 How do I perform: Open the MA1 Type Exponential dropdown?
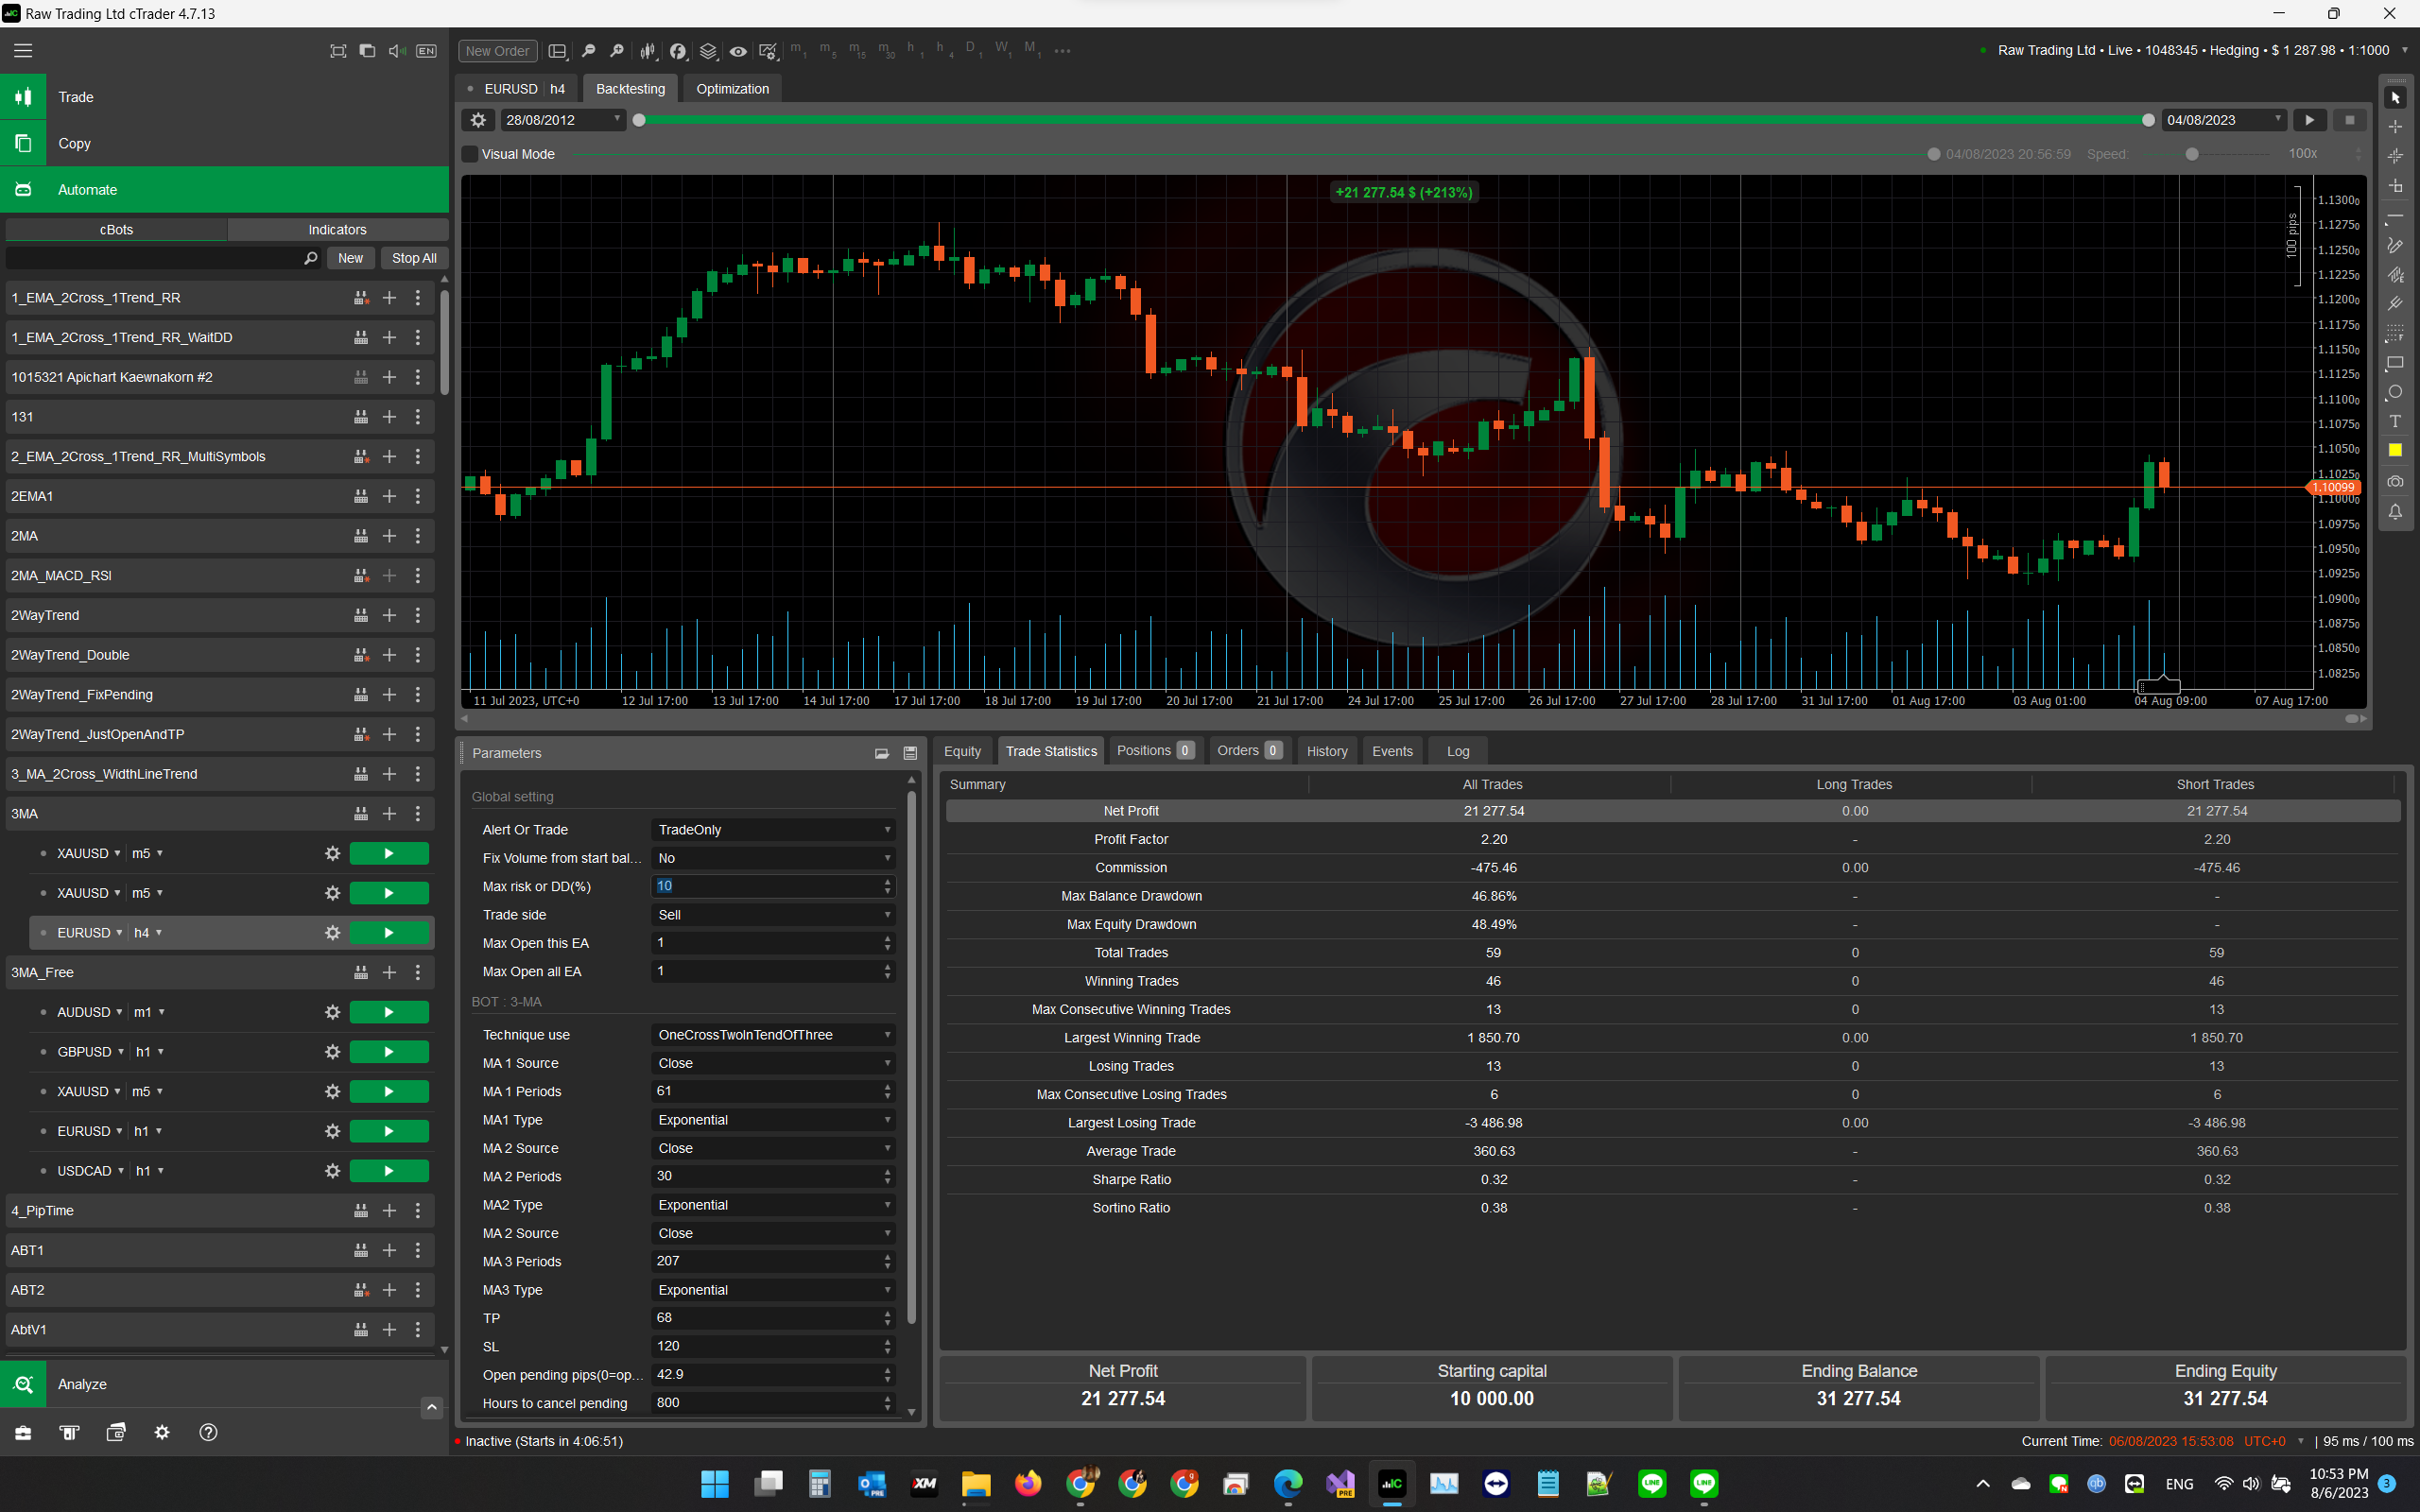click(x=773, y=1120)
